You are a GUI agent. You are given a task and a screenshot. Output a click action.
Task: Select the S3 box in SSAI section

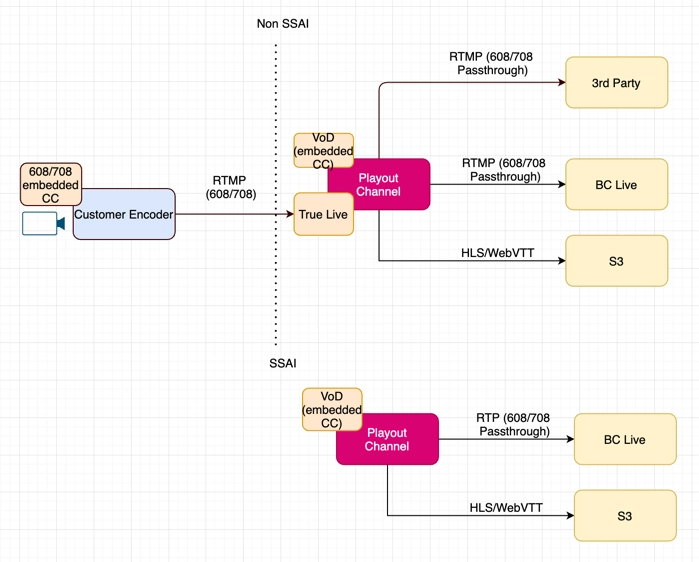click(x=624, y=516)
